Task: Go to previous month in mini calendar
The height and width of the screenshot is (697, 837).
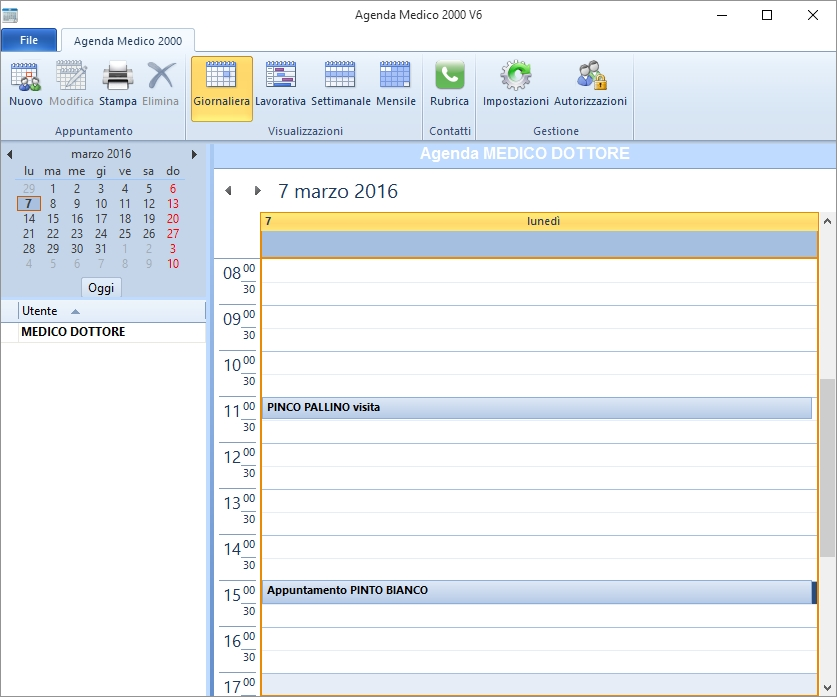Action: click(x=10, y=154)
